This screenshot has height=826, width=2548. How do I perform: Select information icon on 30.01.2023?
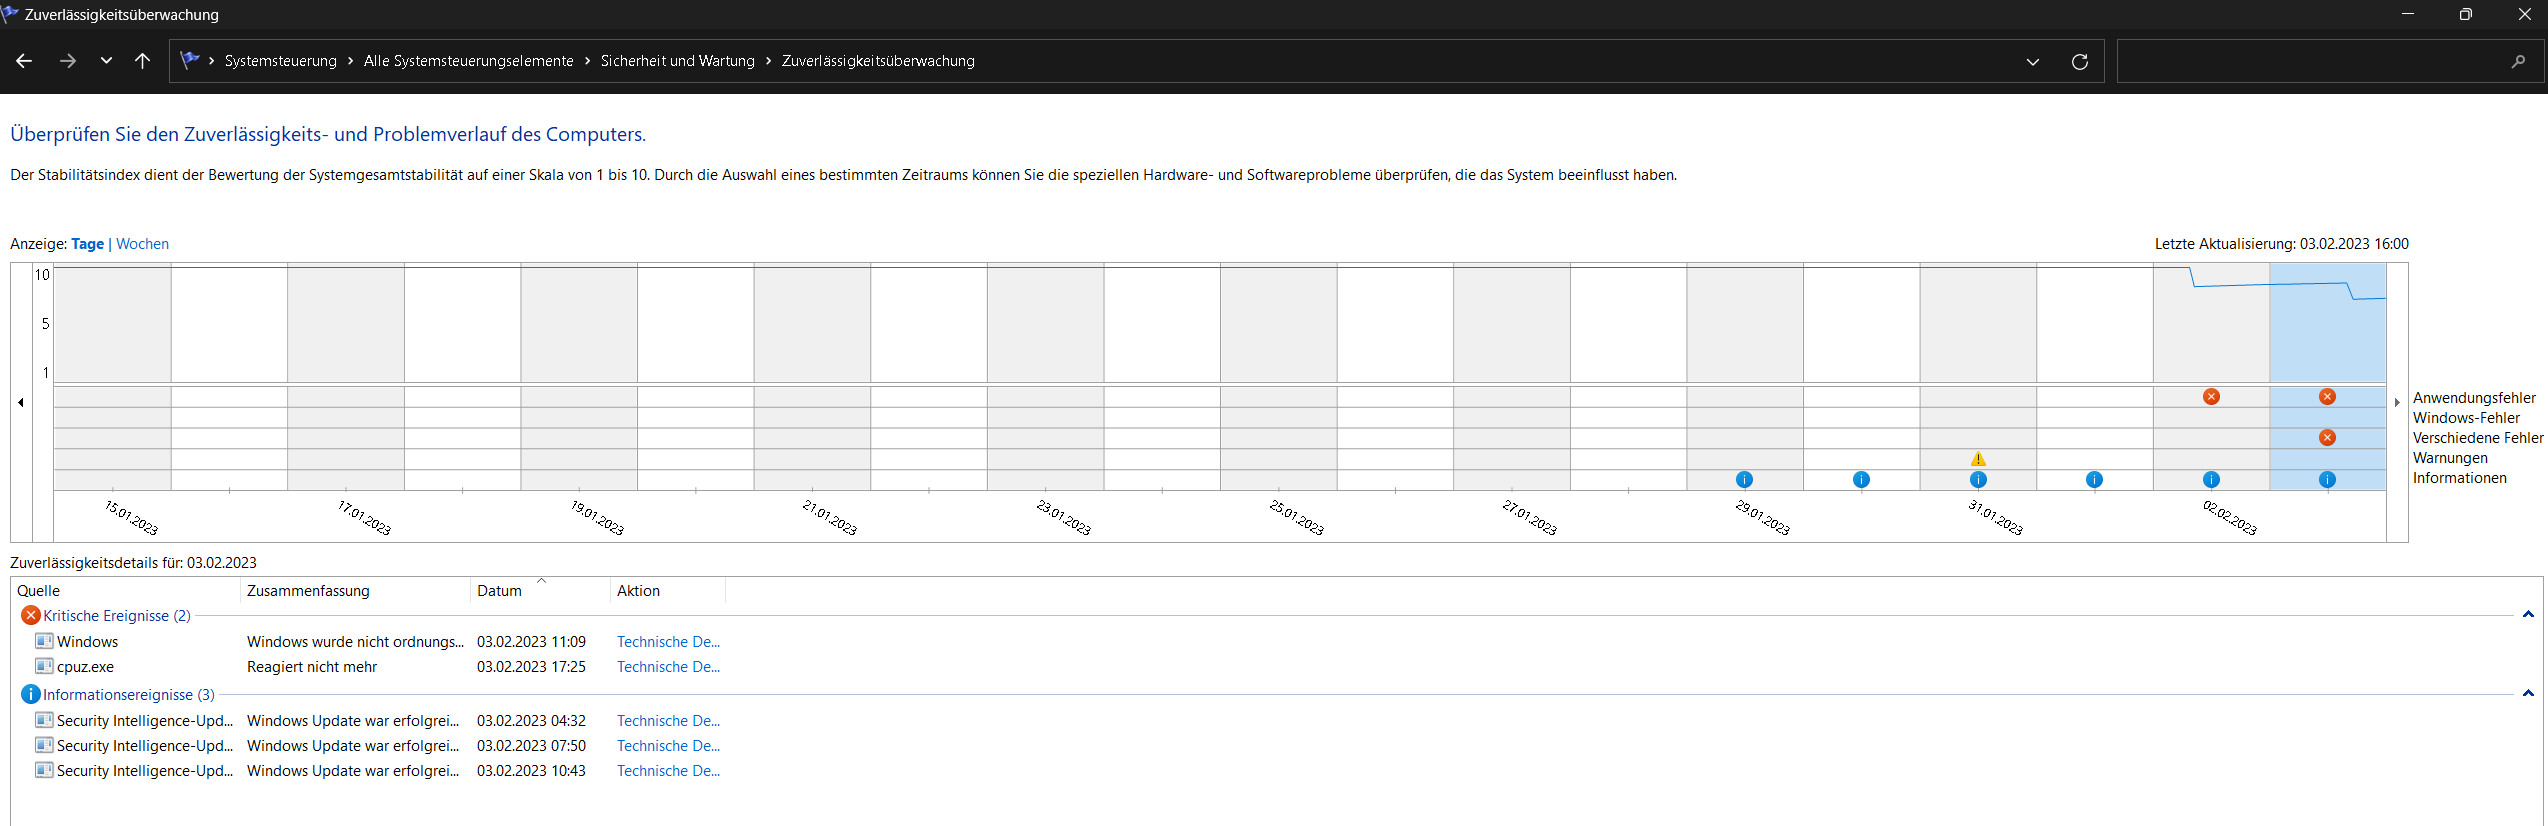click(1861, 480)
